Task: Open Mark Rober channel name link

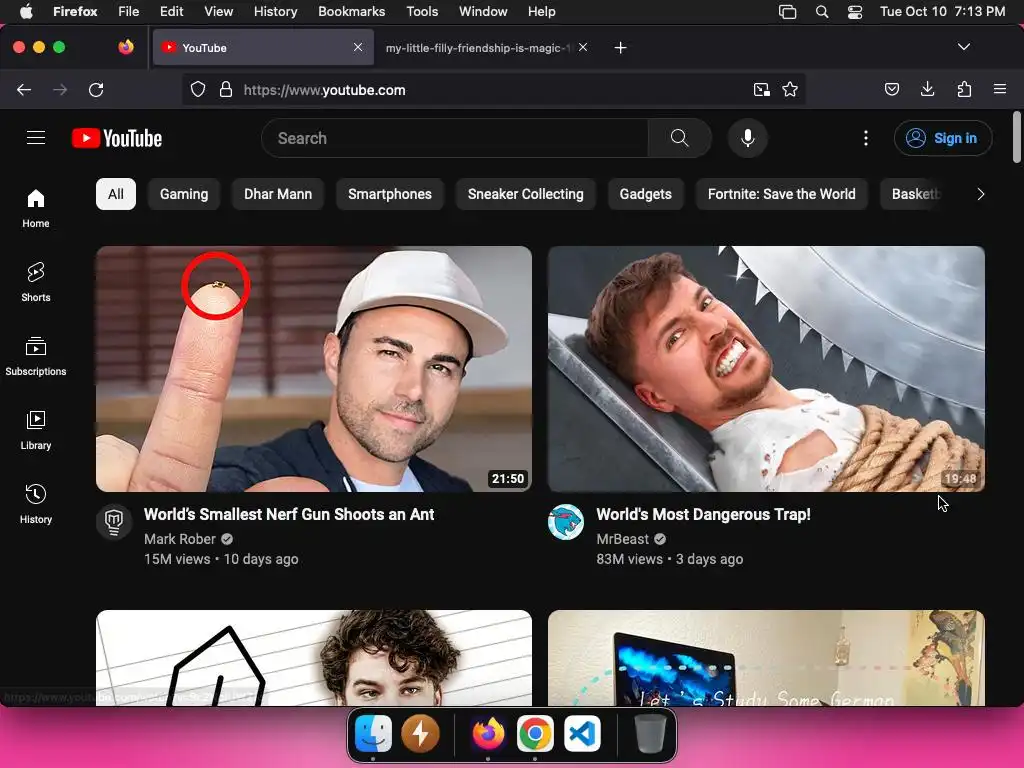Action: (180, 539)
